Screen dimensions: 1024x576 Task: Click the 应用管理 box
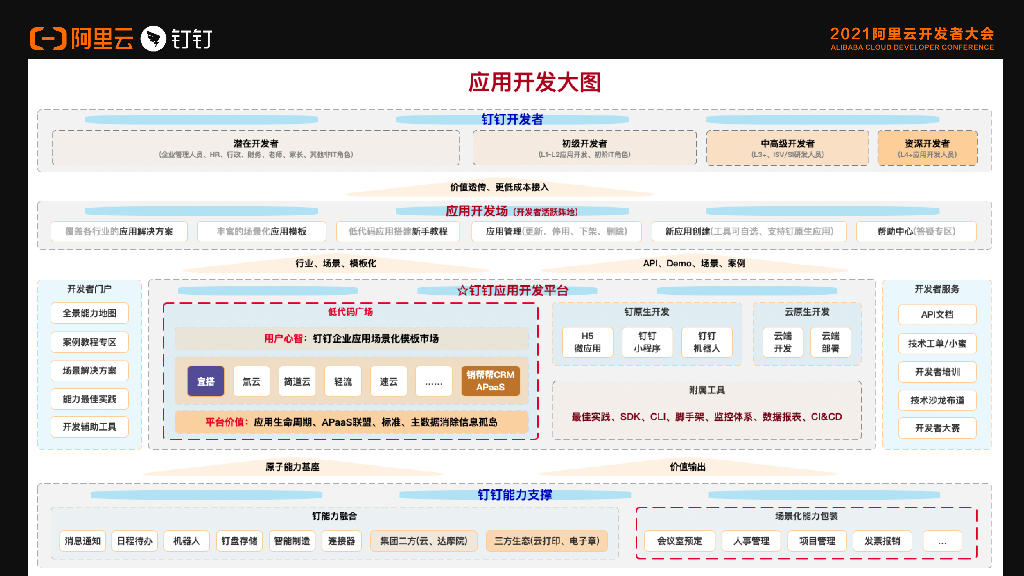(556, 231)
